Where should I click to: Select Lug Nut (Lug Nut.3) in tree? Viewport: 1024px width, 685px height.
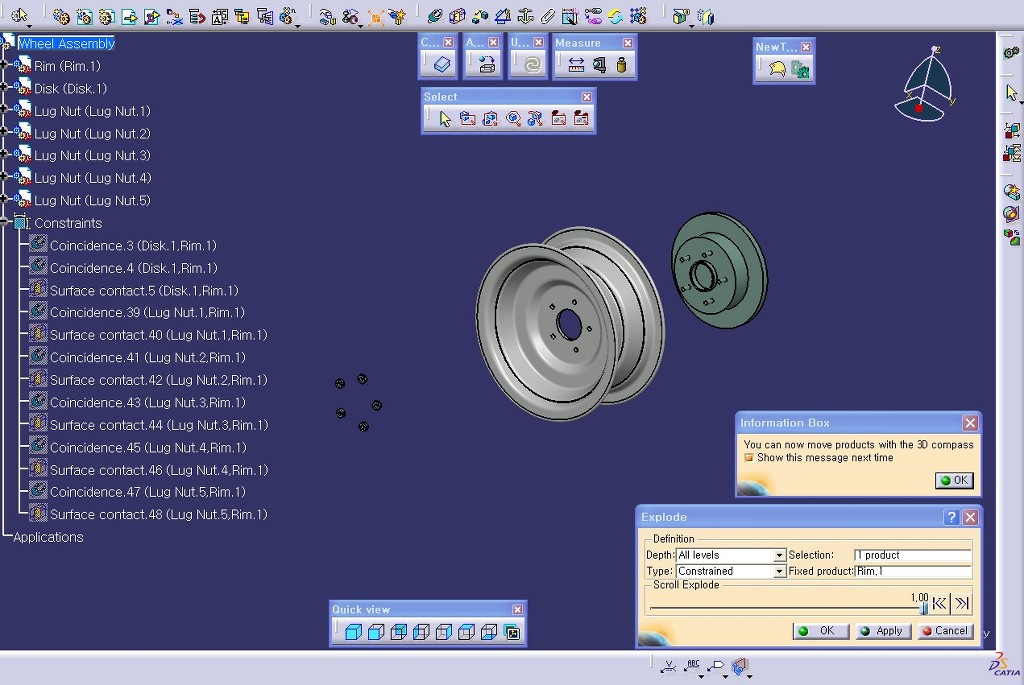tap(92, 156)
